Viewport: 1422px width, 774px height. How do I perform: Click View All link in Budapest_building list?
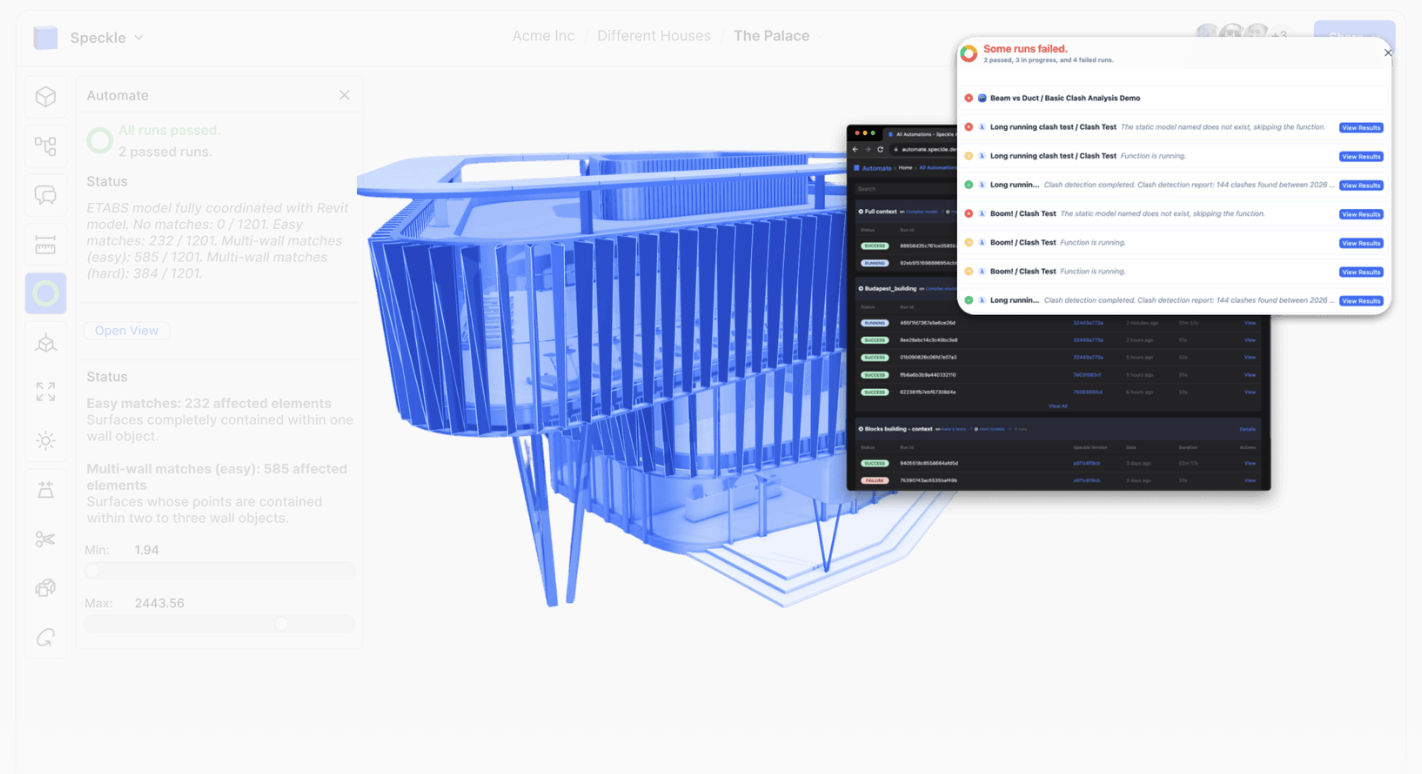click(x=1057, y=406)
